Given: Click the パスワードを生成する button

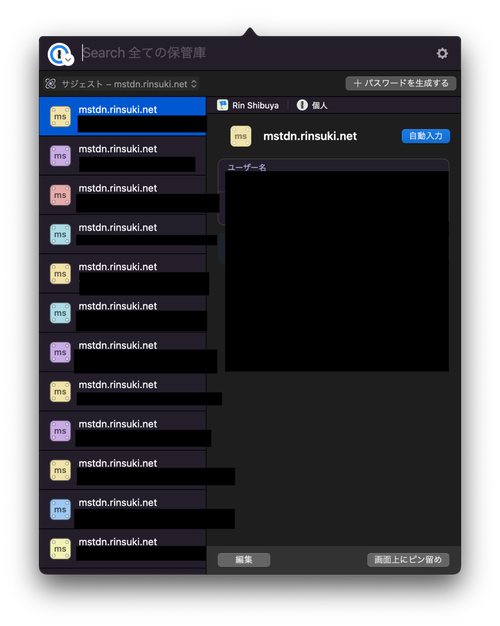Looking at the screenshot, I should click(x=401, y=83).
